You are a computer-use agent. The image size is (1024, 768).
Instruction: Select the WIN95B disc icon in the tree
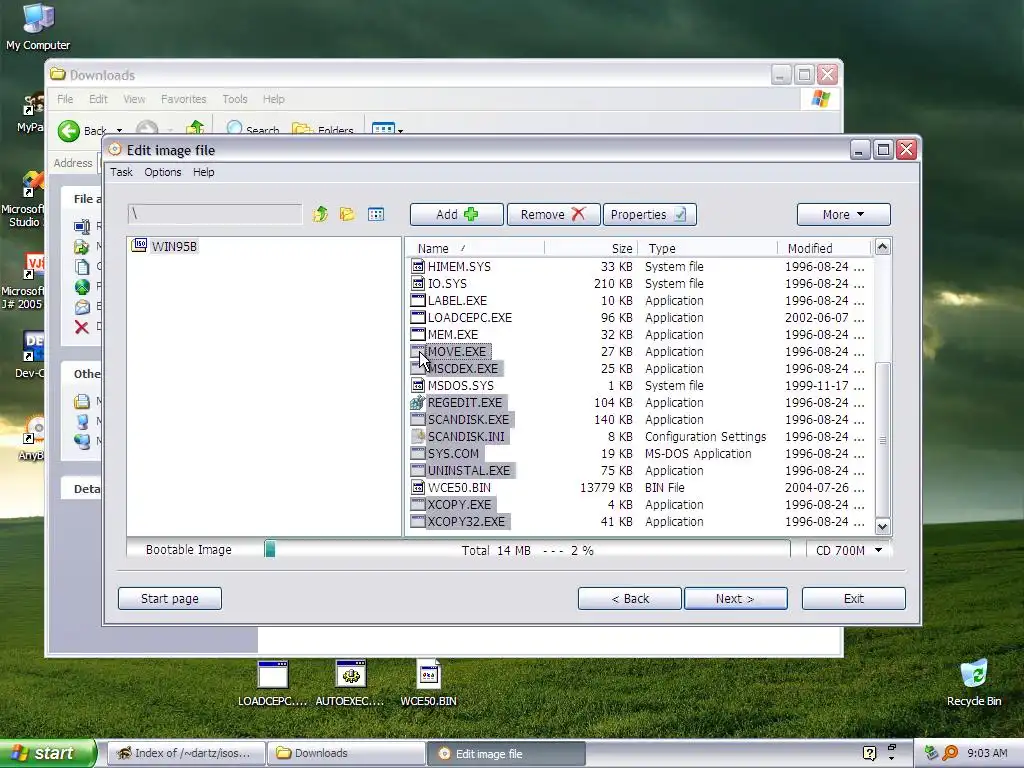[139, 246]
